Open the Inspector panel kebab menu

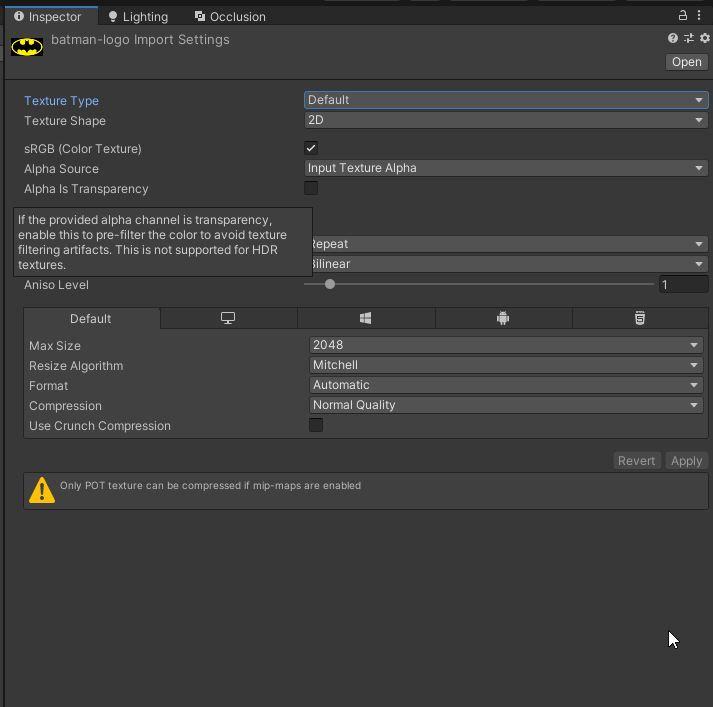point(699,15)
